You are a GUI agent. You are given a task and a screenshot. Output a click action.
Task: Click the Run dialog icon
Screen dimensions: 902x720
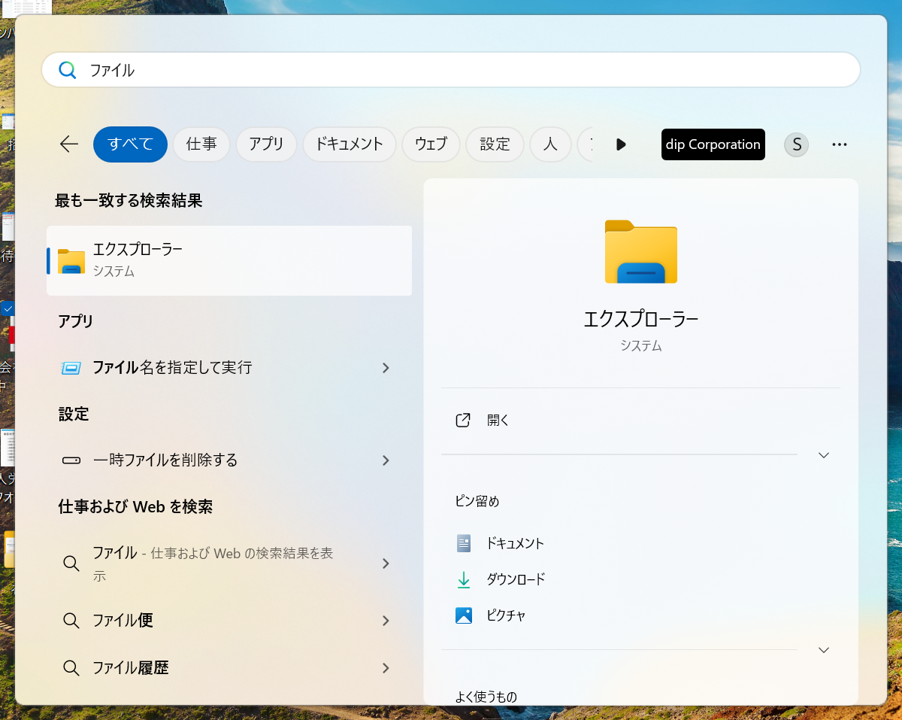(x=71, y=368)
